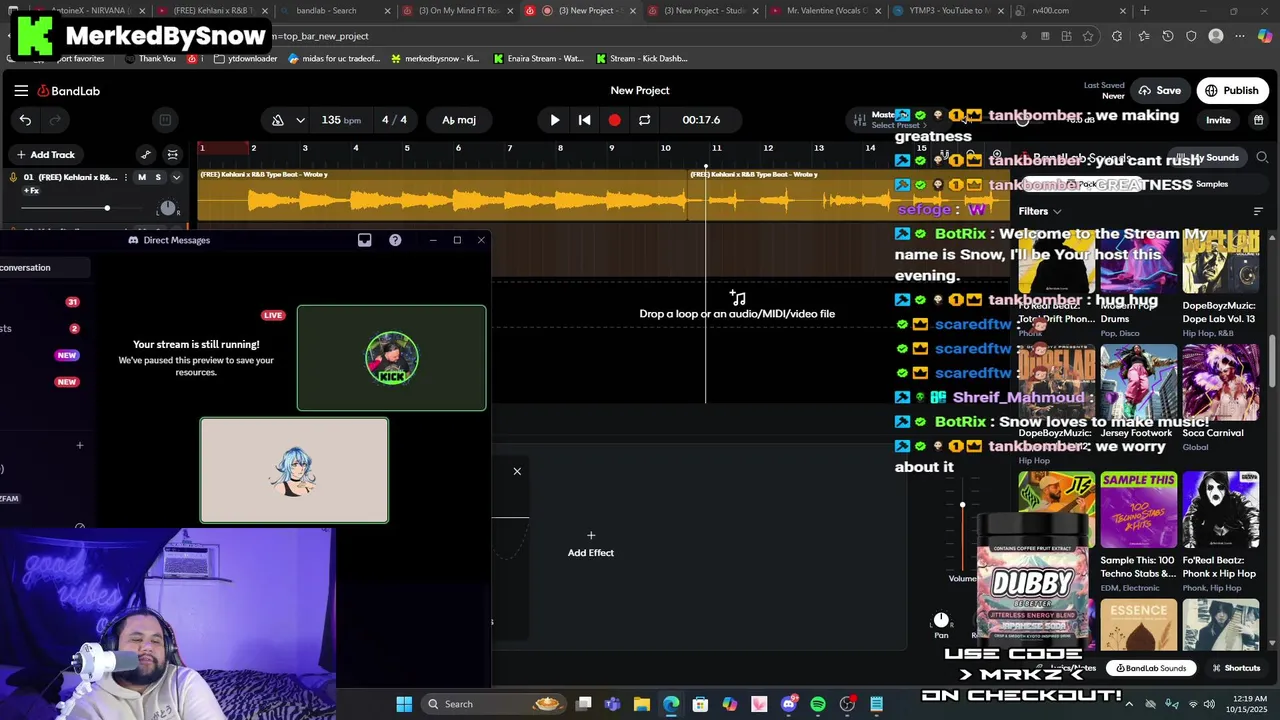Click the Add Track button
This screenshot has width=1280, height=720.
[x=45, y=155]
